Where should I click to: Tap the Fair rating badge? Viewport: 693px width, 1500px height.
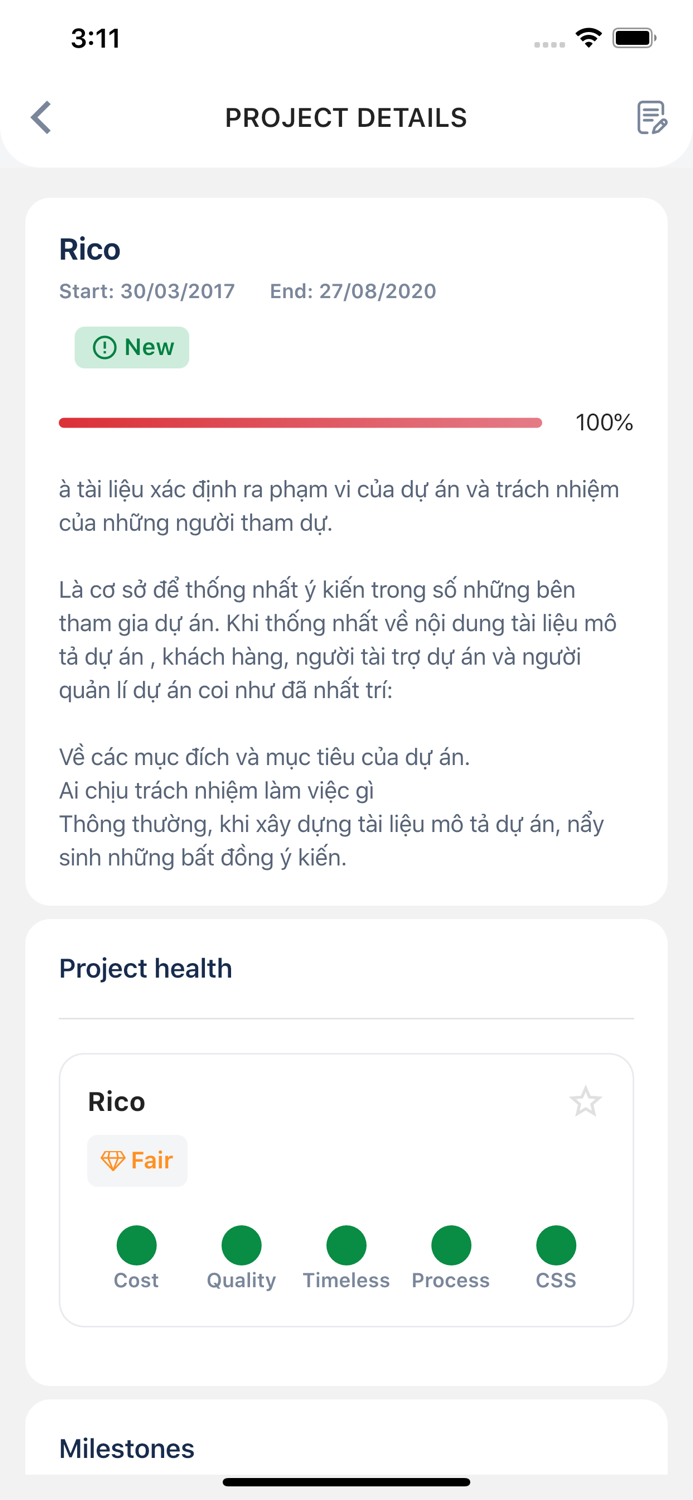tap(137, 1160)
